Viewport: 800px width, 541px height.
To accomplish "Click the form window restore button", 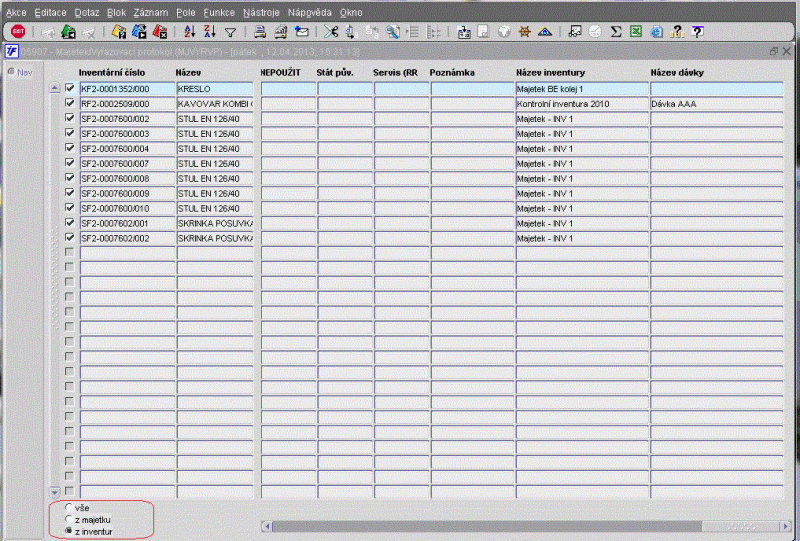I will coord(774,51).
